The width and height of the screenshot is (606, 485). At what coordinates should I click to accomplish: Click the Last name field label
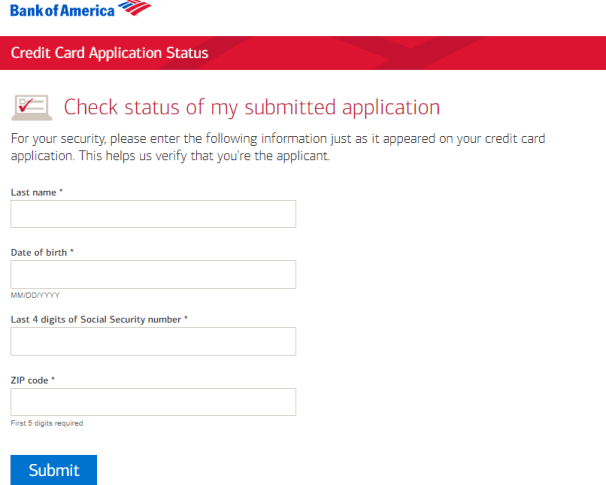click(x=33, y=192)
